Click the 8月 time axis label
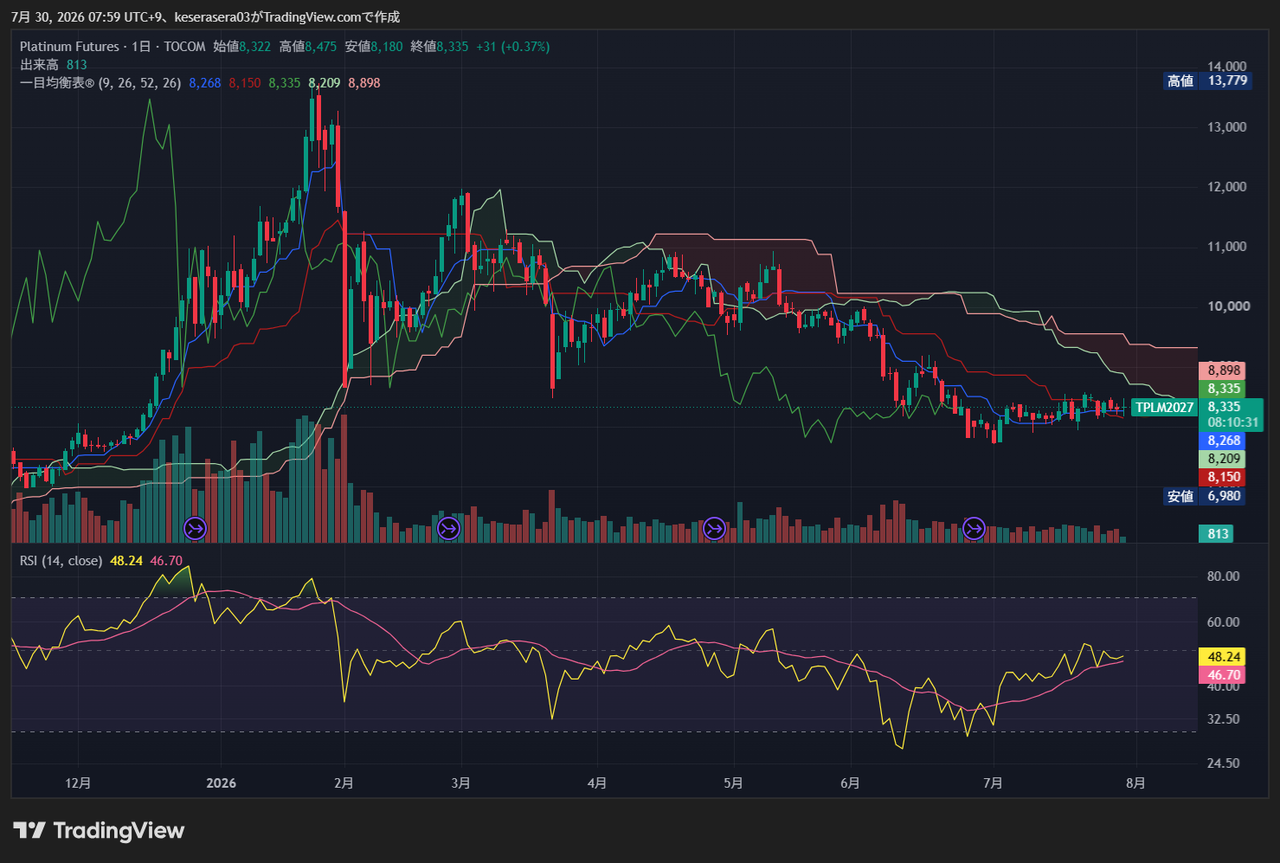Screen dimensions: 1280x863 (1135, 783)
